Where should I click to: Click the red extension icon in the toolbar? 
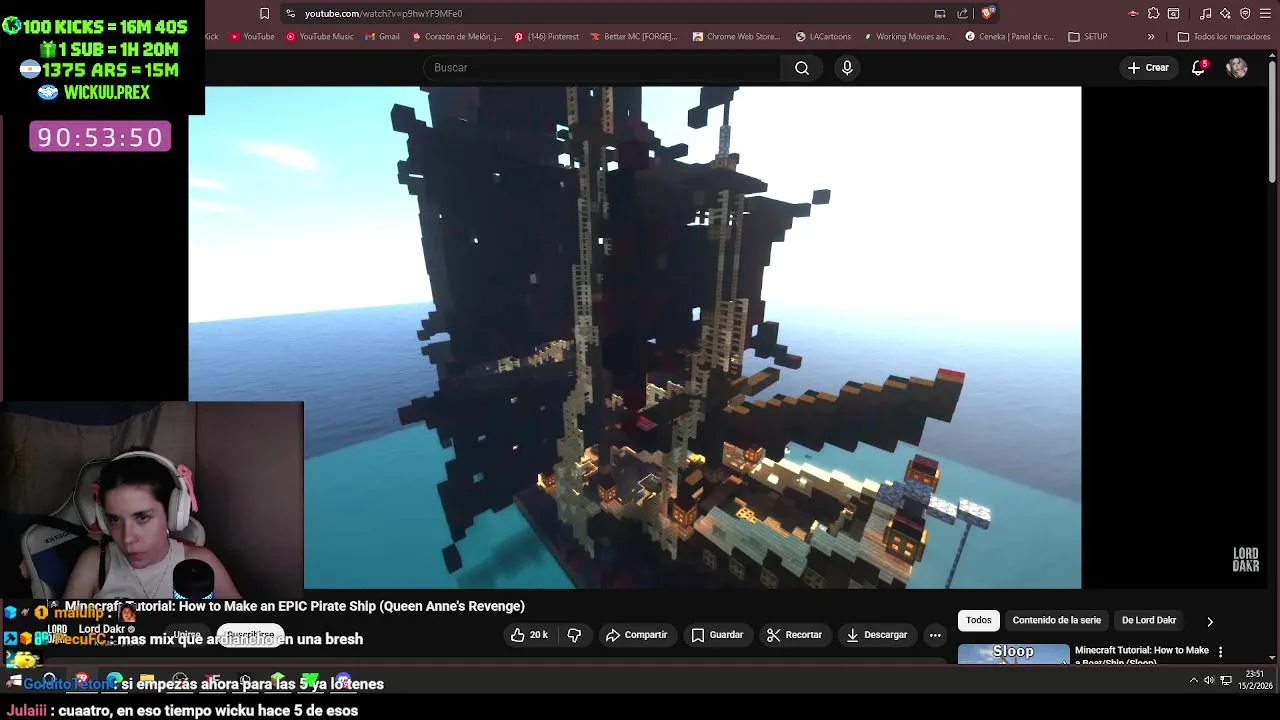pyautogui.click(x=1133, y=13)
